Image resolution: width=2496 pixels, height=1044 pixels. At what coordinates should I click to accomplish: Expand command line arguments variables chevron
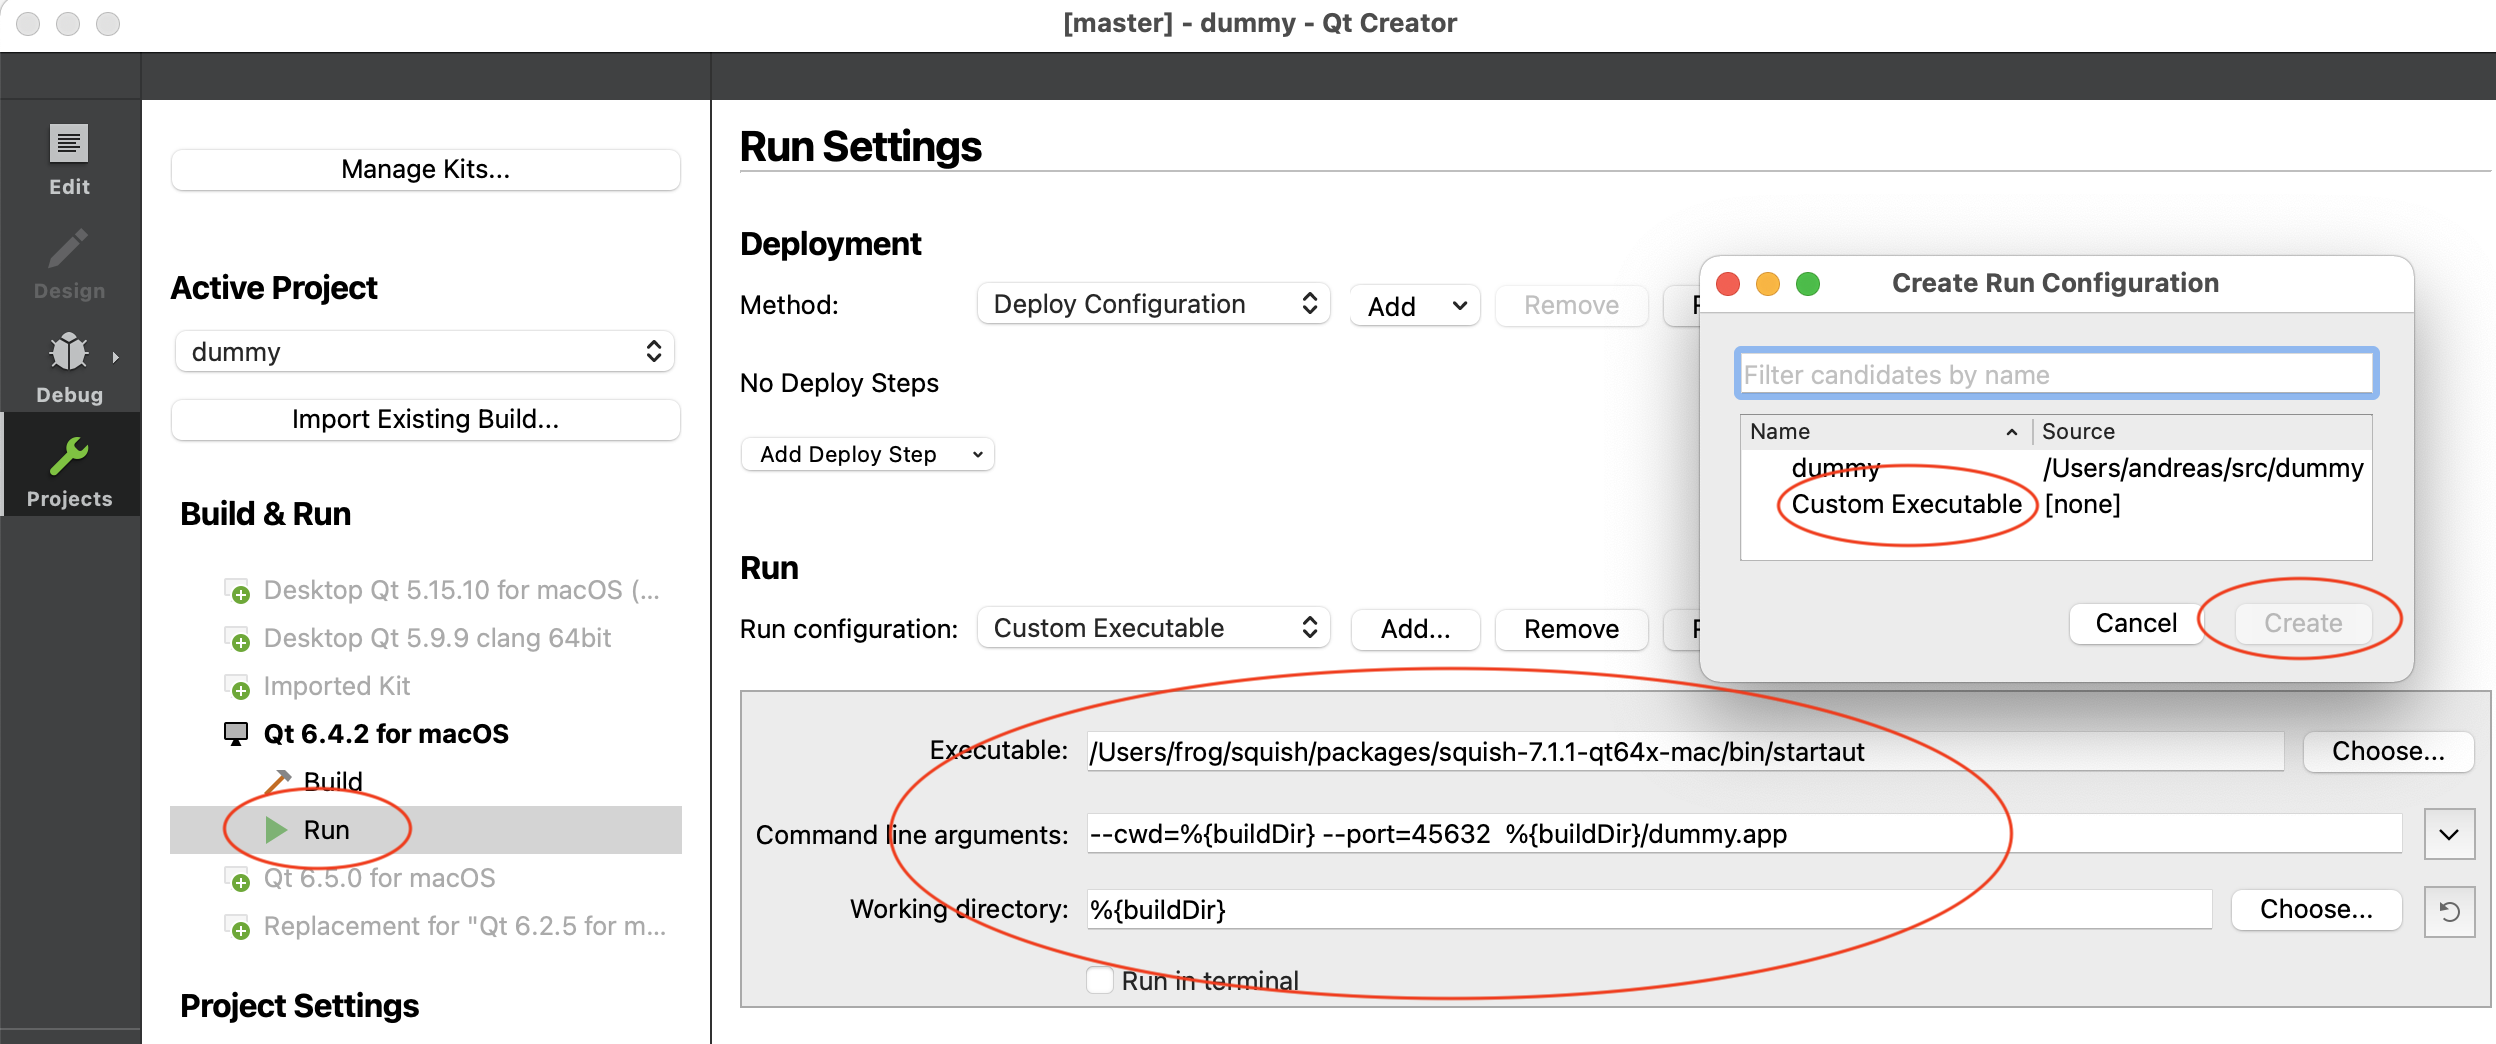(2449, 834)
